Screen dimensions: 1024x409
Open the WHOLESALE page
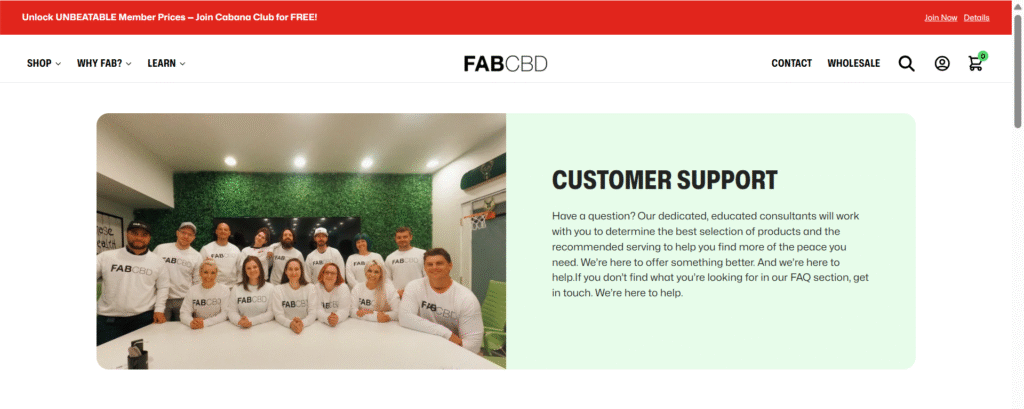coord(854,63)
